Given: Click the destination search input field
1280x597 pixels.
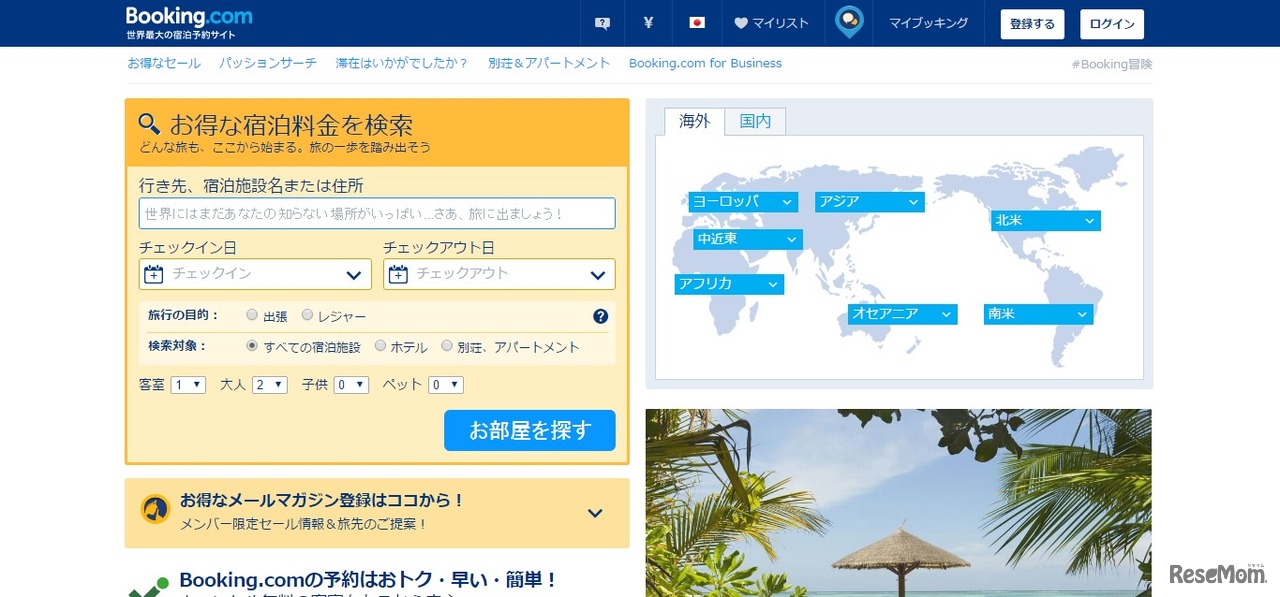Looking at the screenshot, I should [377, 213].
